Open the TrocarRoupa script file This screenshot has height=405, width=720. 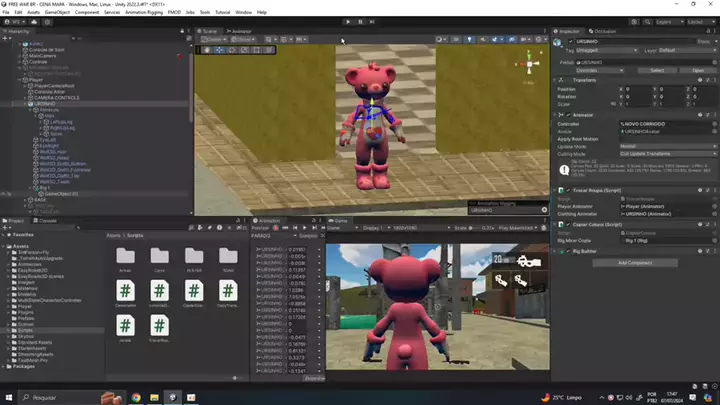(x=160, y=326)
